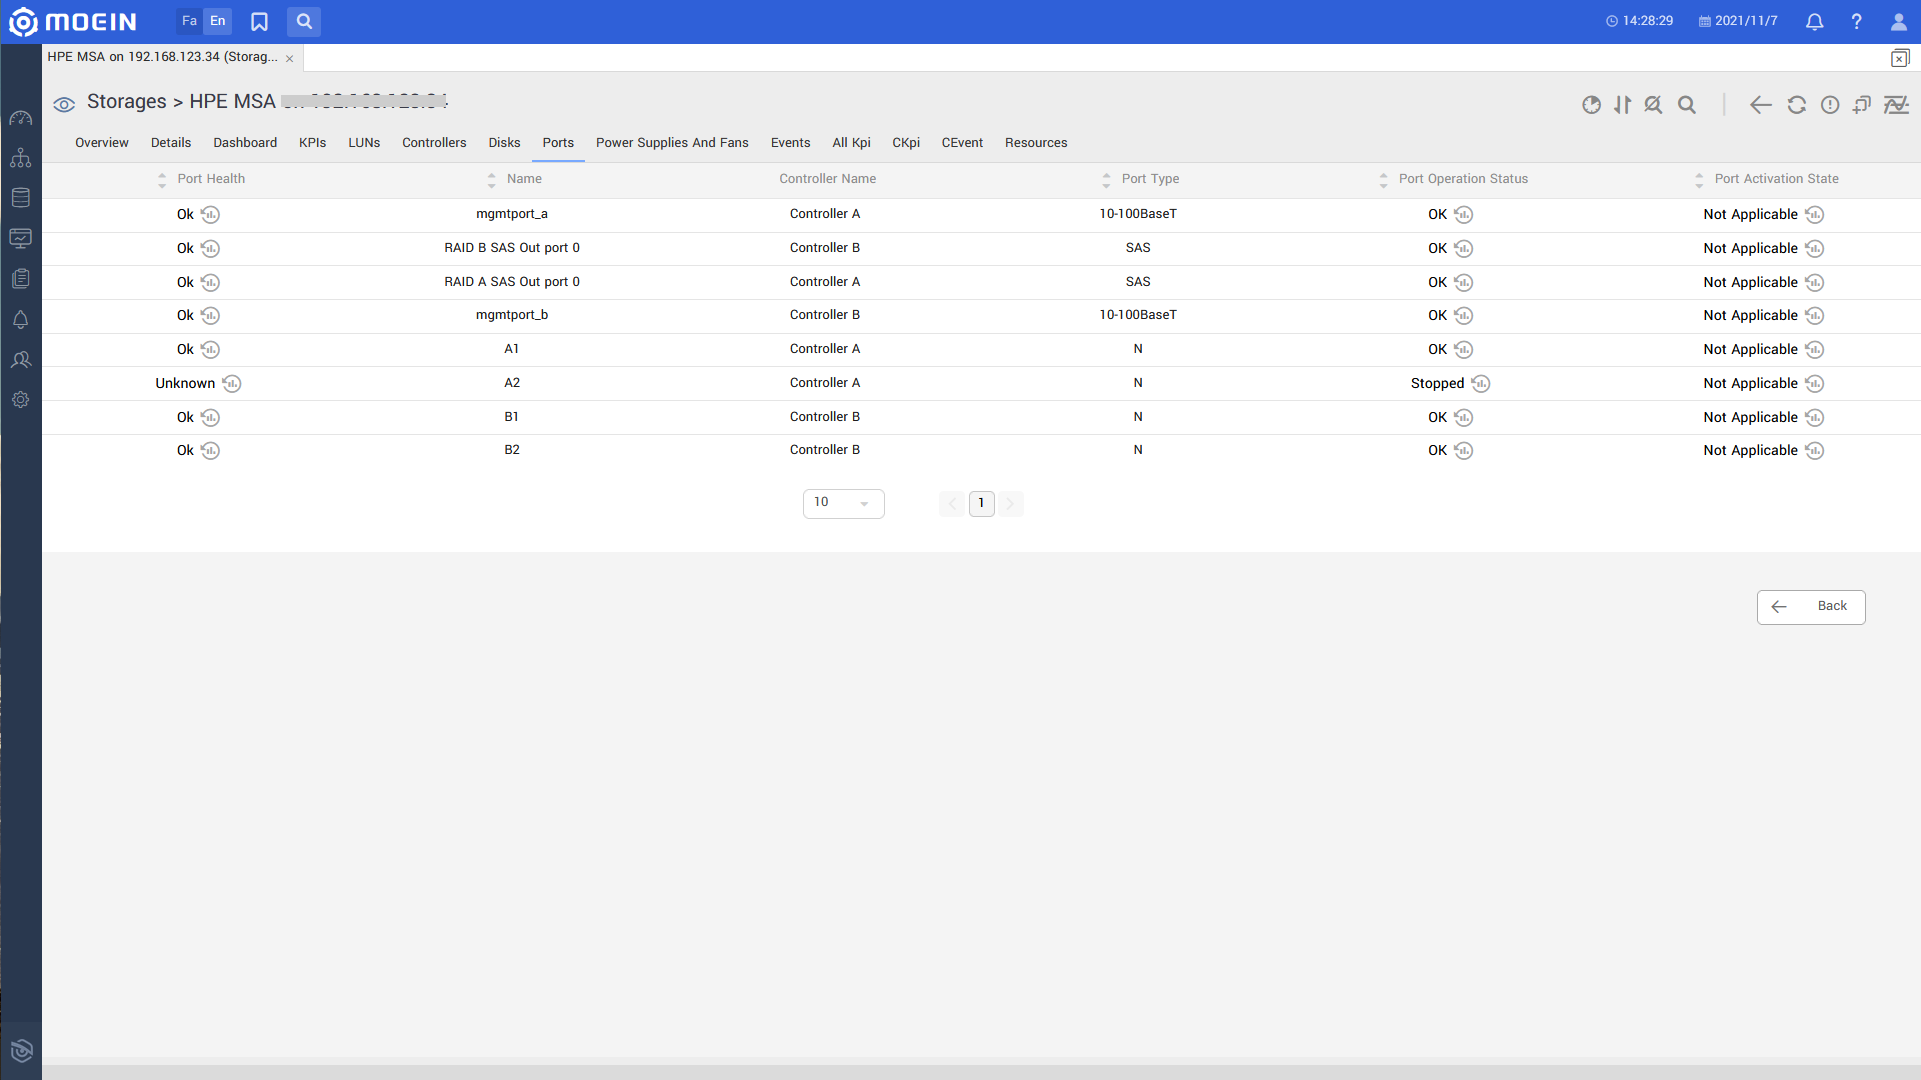Screen dimensions: 1921x1080
Task: Open the monitor chart icon in sidebar
Action: click(21, 238)
